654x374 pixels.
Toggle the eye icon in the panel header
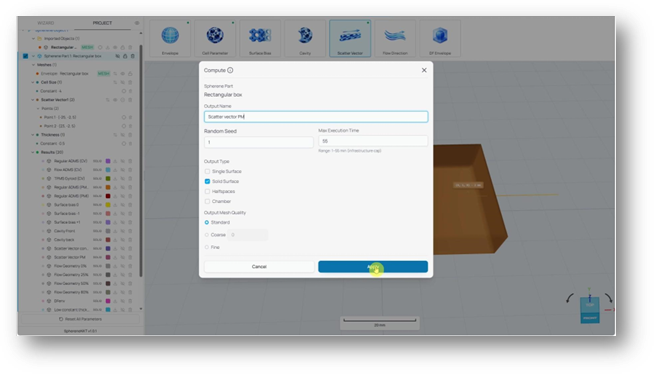(x=137, y=23)
